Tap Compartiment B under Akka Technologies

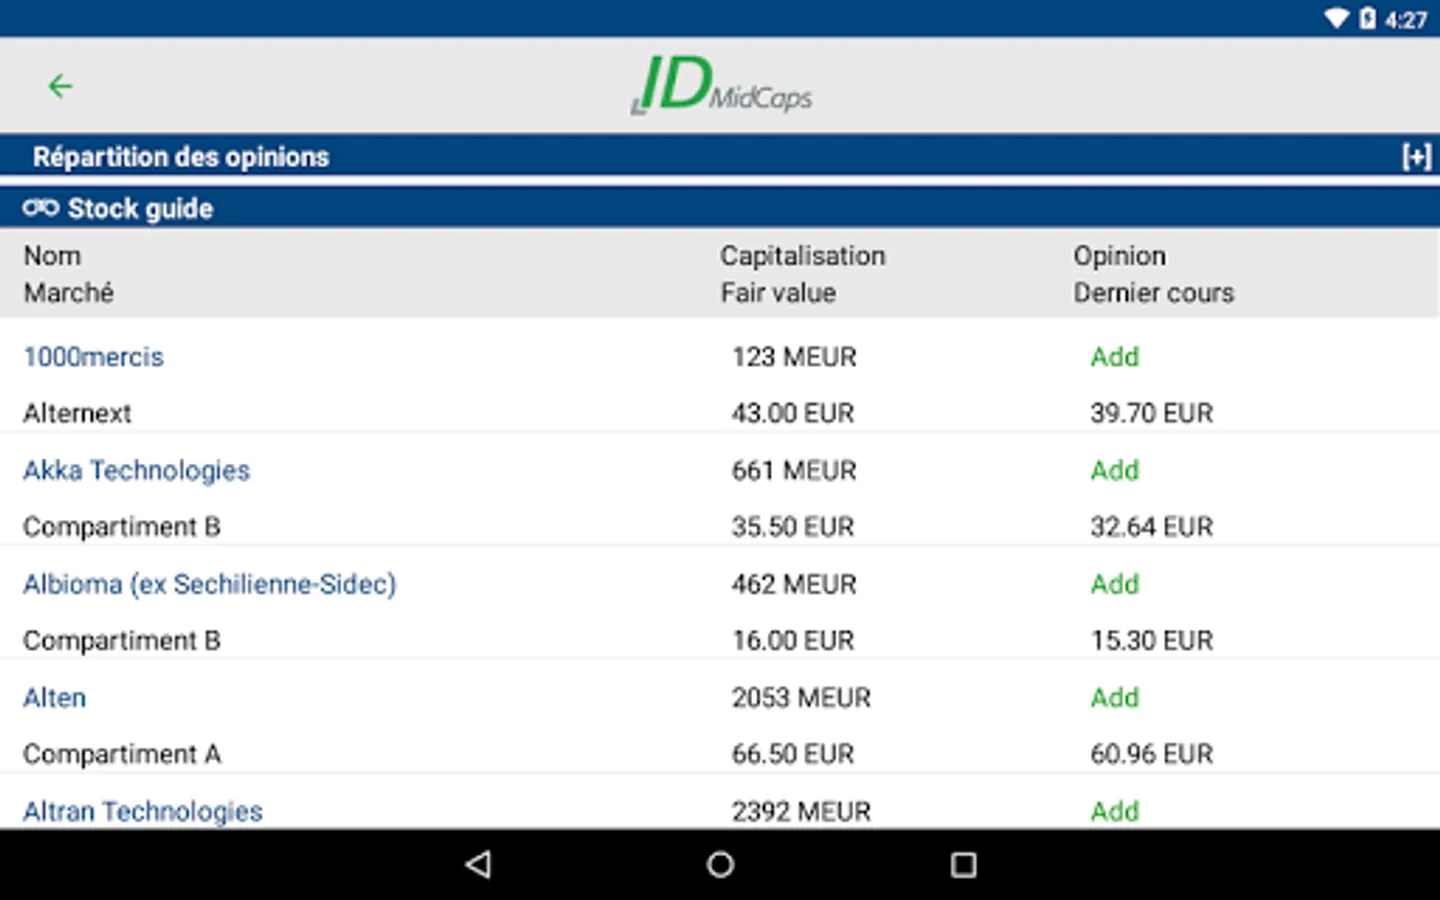(122, 527)
